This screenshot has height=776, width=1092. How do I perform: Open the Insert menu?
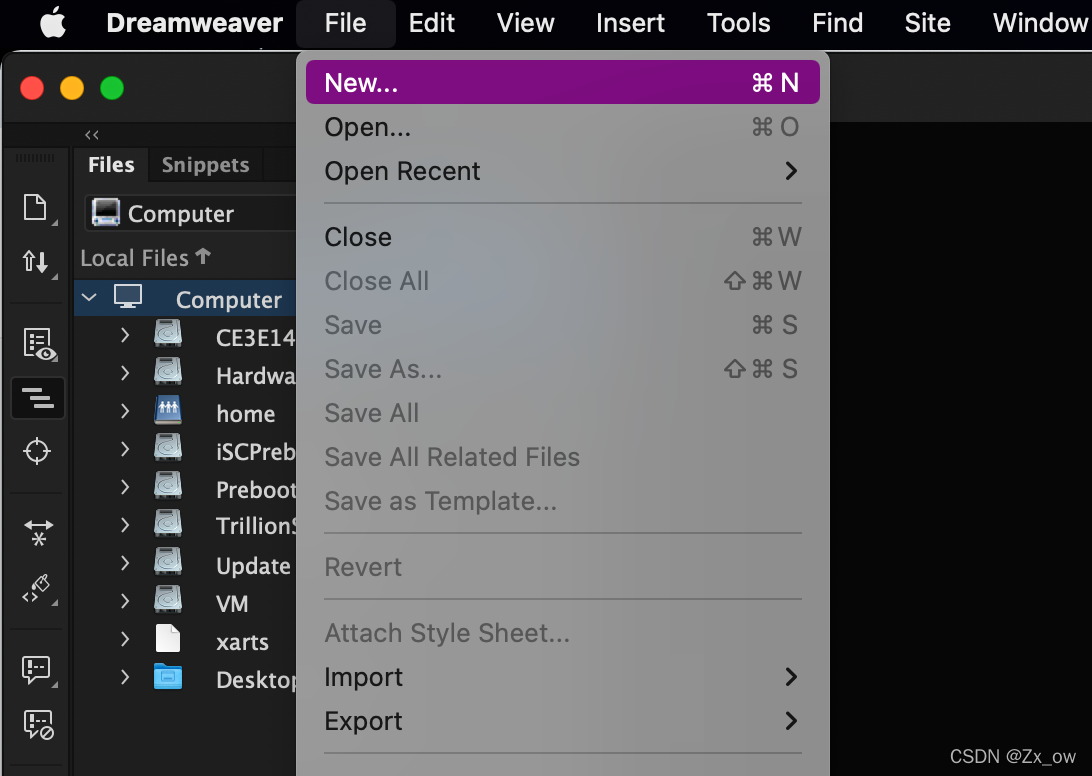[x=630, y=23]
